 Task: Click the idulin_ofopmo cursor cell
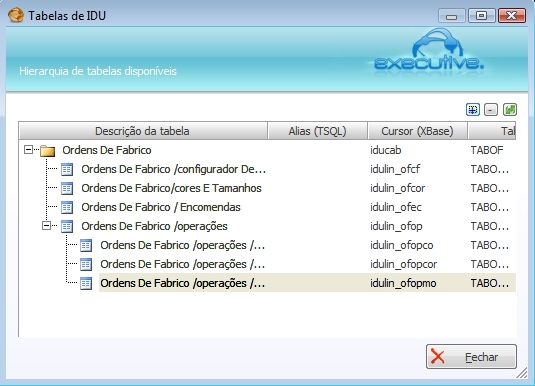coord(403,283)
